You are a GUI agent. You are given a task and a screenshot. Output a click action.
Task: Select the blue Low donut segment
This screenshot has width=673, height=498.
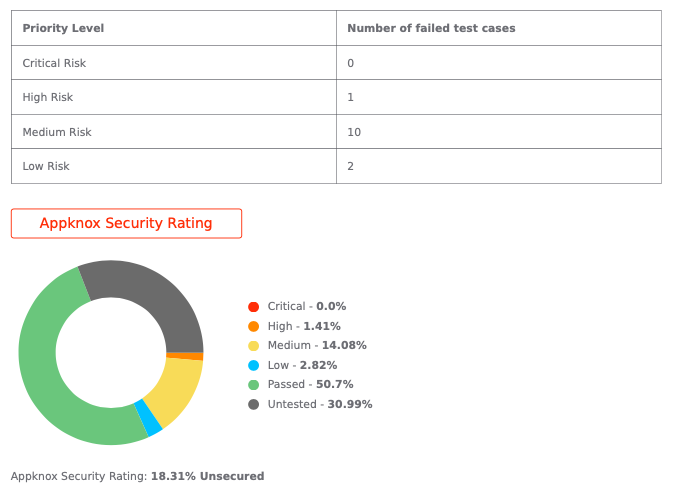[x=150, y=417]
